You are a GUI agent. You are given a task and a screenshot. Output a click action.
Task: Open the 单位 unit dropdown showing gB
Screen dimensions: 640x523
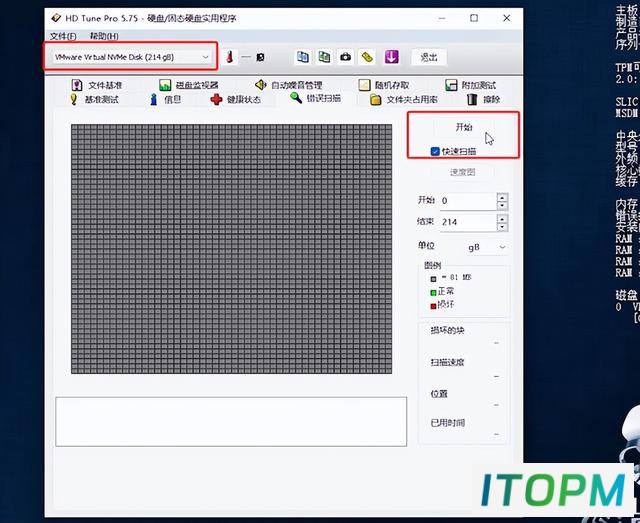(487, 247)
